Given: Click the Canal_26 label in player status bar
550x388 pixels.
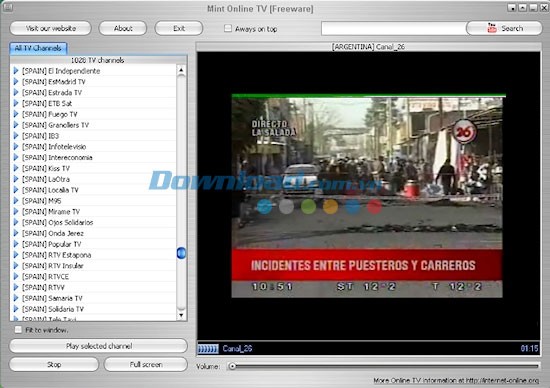Looking at the screenshot, I should pos(237,349).
